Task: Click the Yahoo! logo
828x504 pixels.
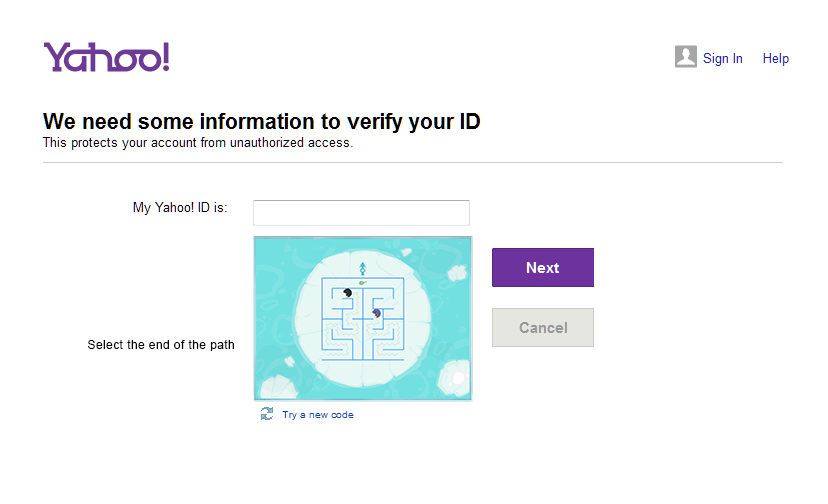Action: coord(106,58)
